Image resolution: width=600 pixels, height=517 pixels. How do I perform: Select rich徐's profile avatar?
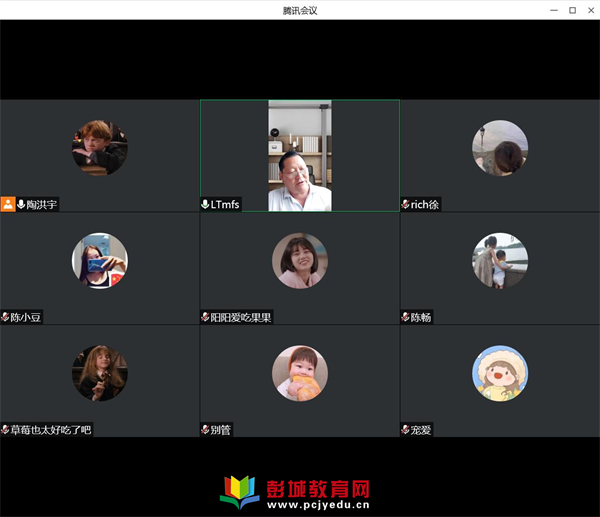pyautogui.click(x=500, y=148)
